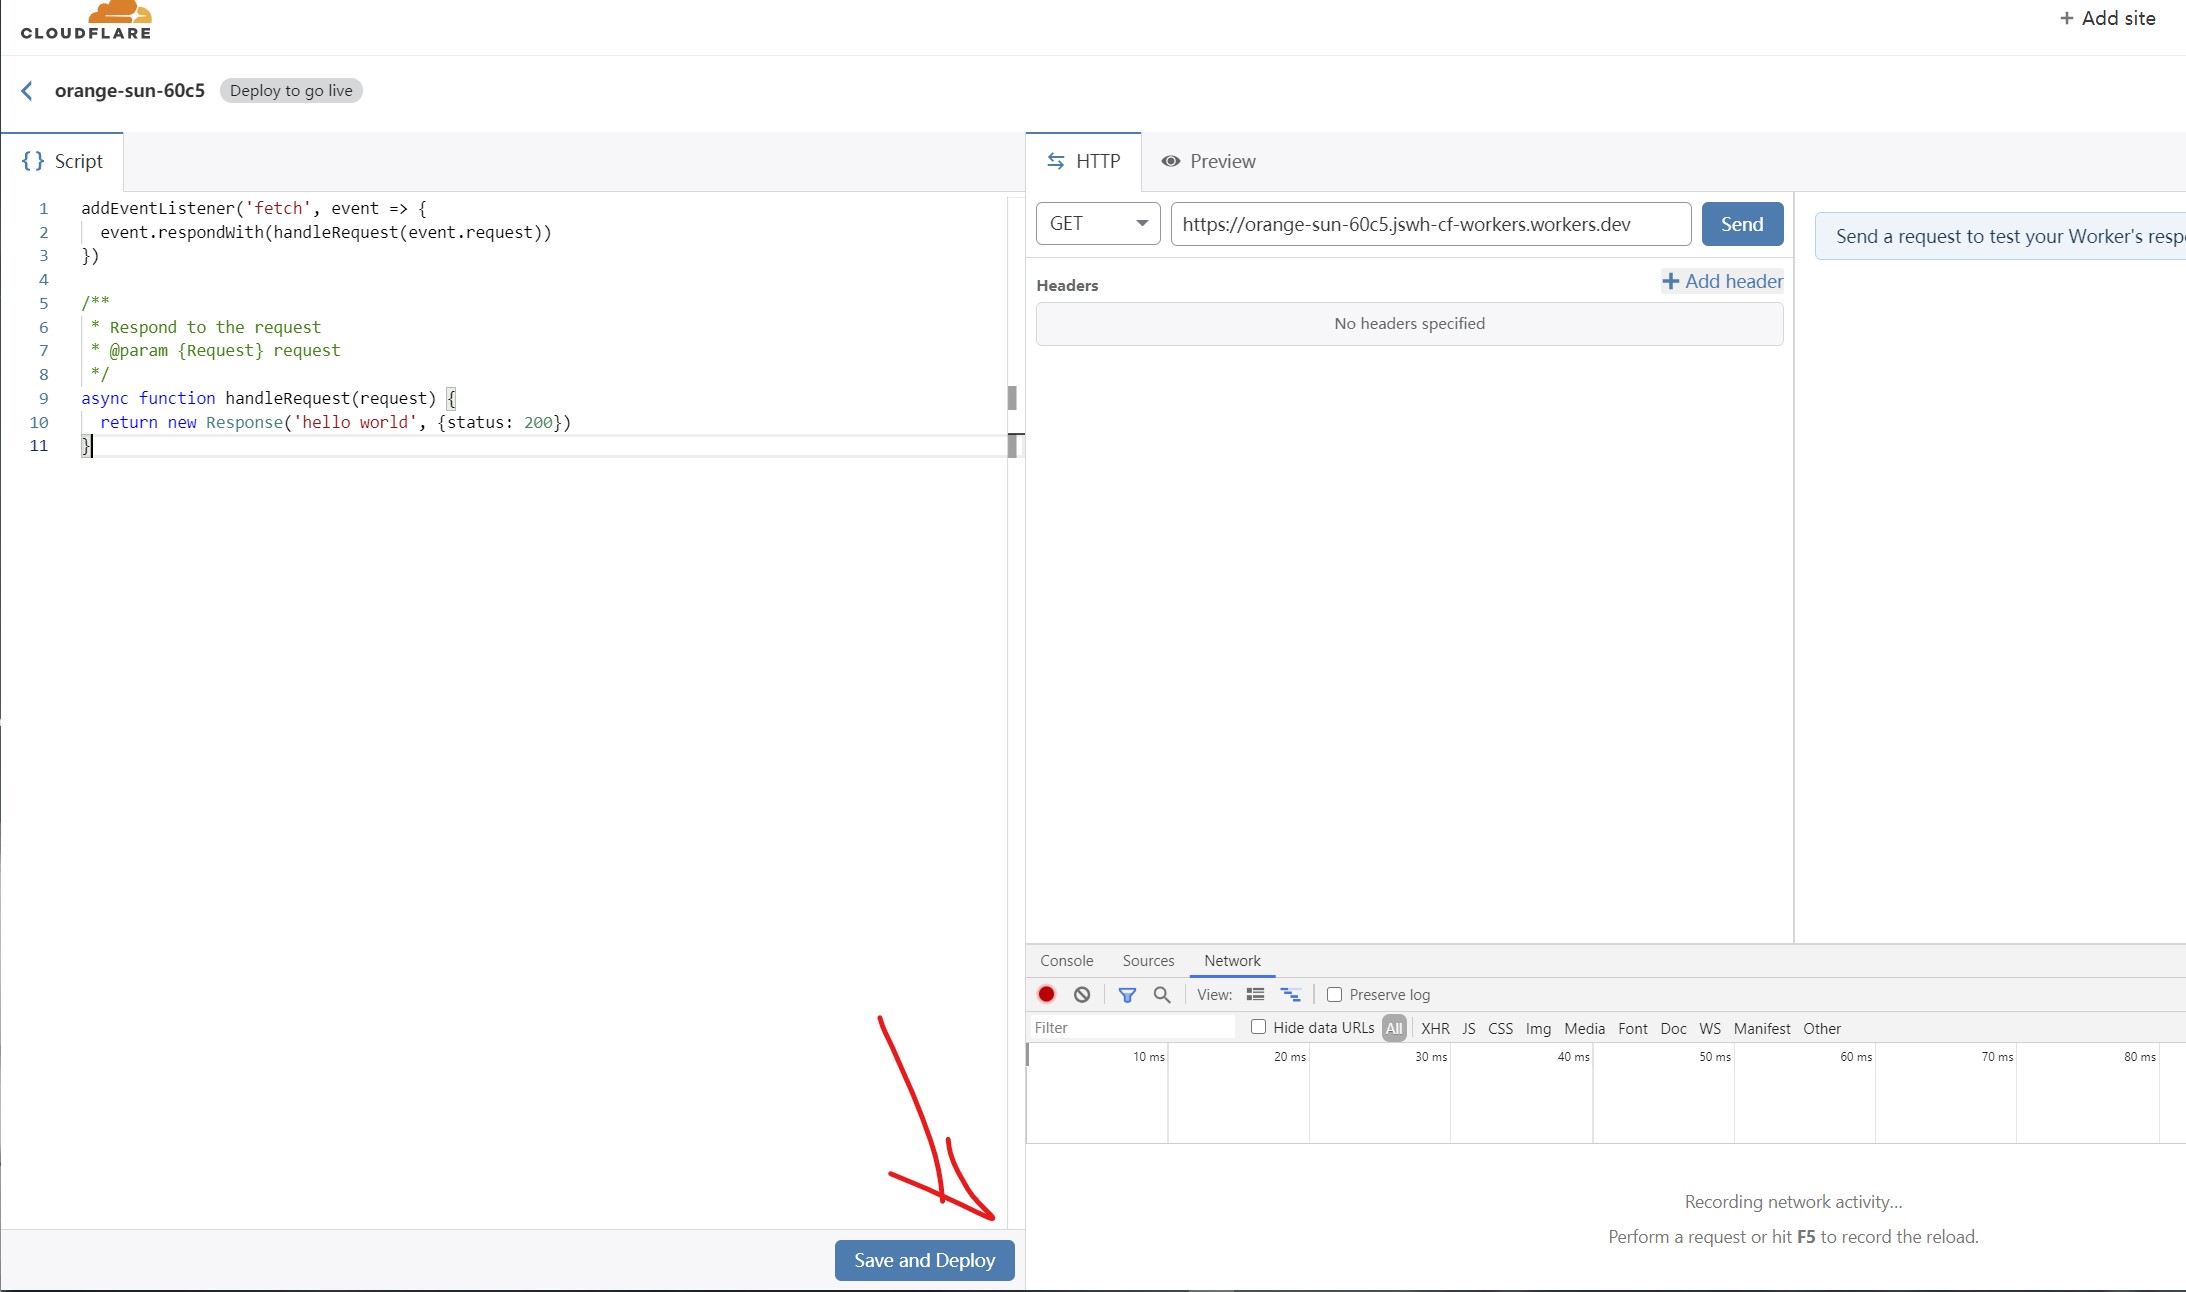Switch to the Sources tab
2186x1292 pixels.
pos(1148,960)
